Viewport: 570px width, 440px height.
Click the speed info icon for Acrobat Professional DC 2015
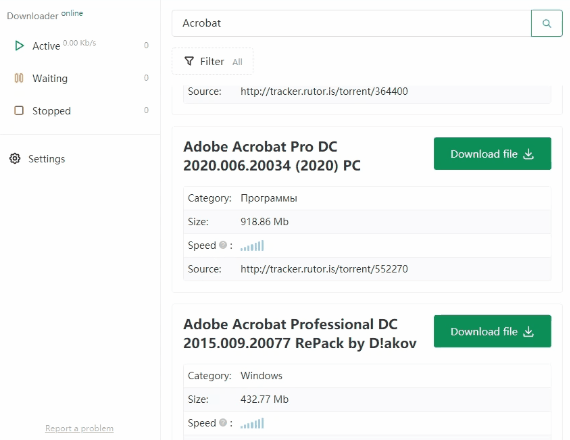click(x=223, y=423)
